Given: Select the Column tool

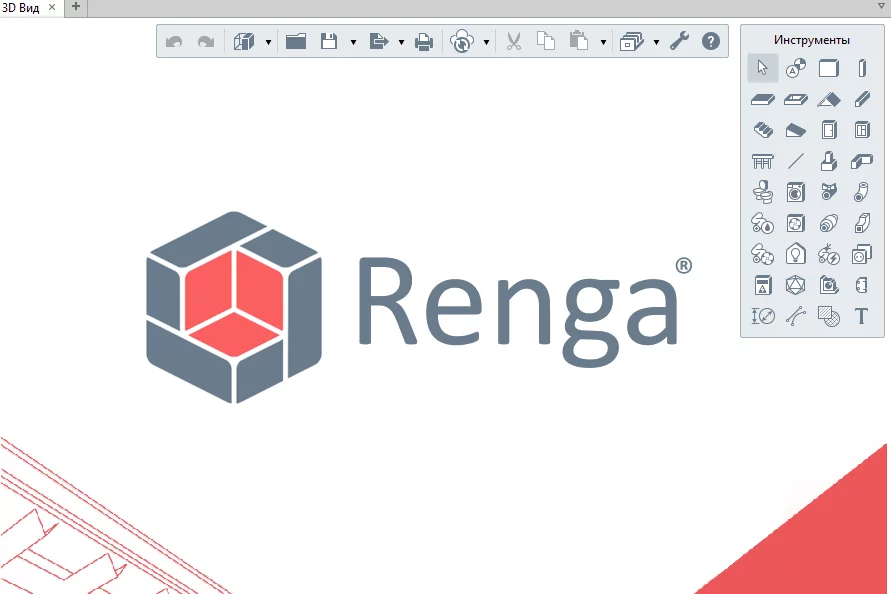Looking at the screenshot, I should click(x=862, y=68).
